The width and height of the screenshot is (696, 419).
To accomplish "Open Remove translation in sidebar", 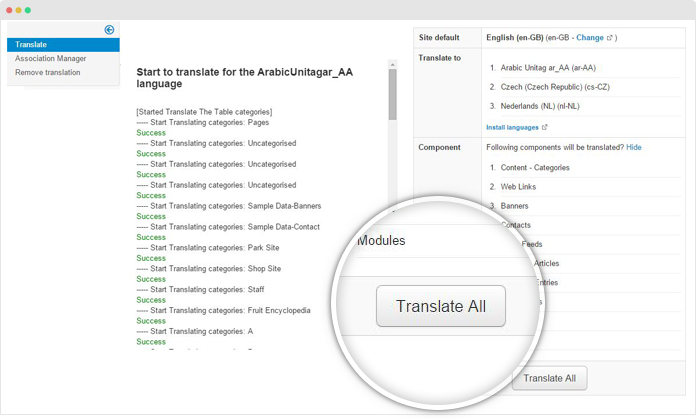I will pos(47,72).
